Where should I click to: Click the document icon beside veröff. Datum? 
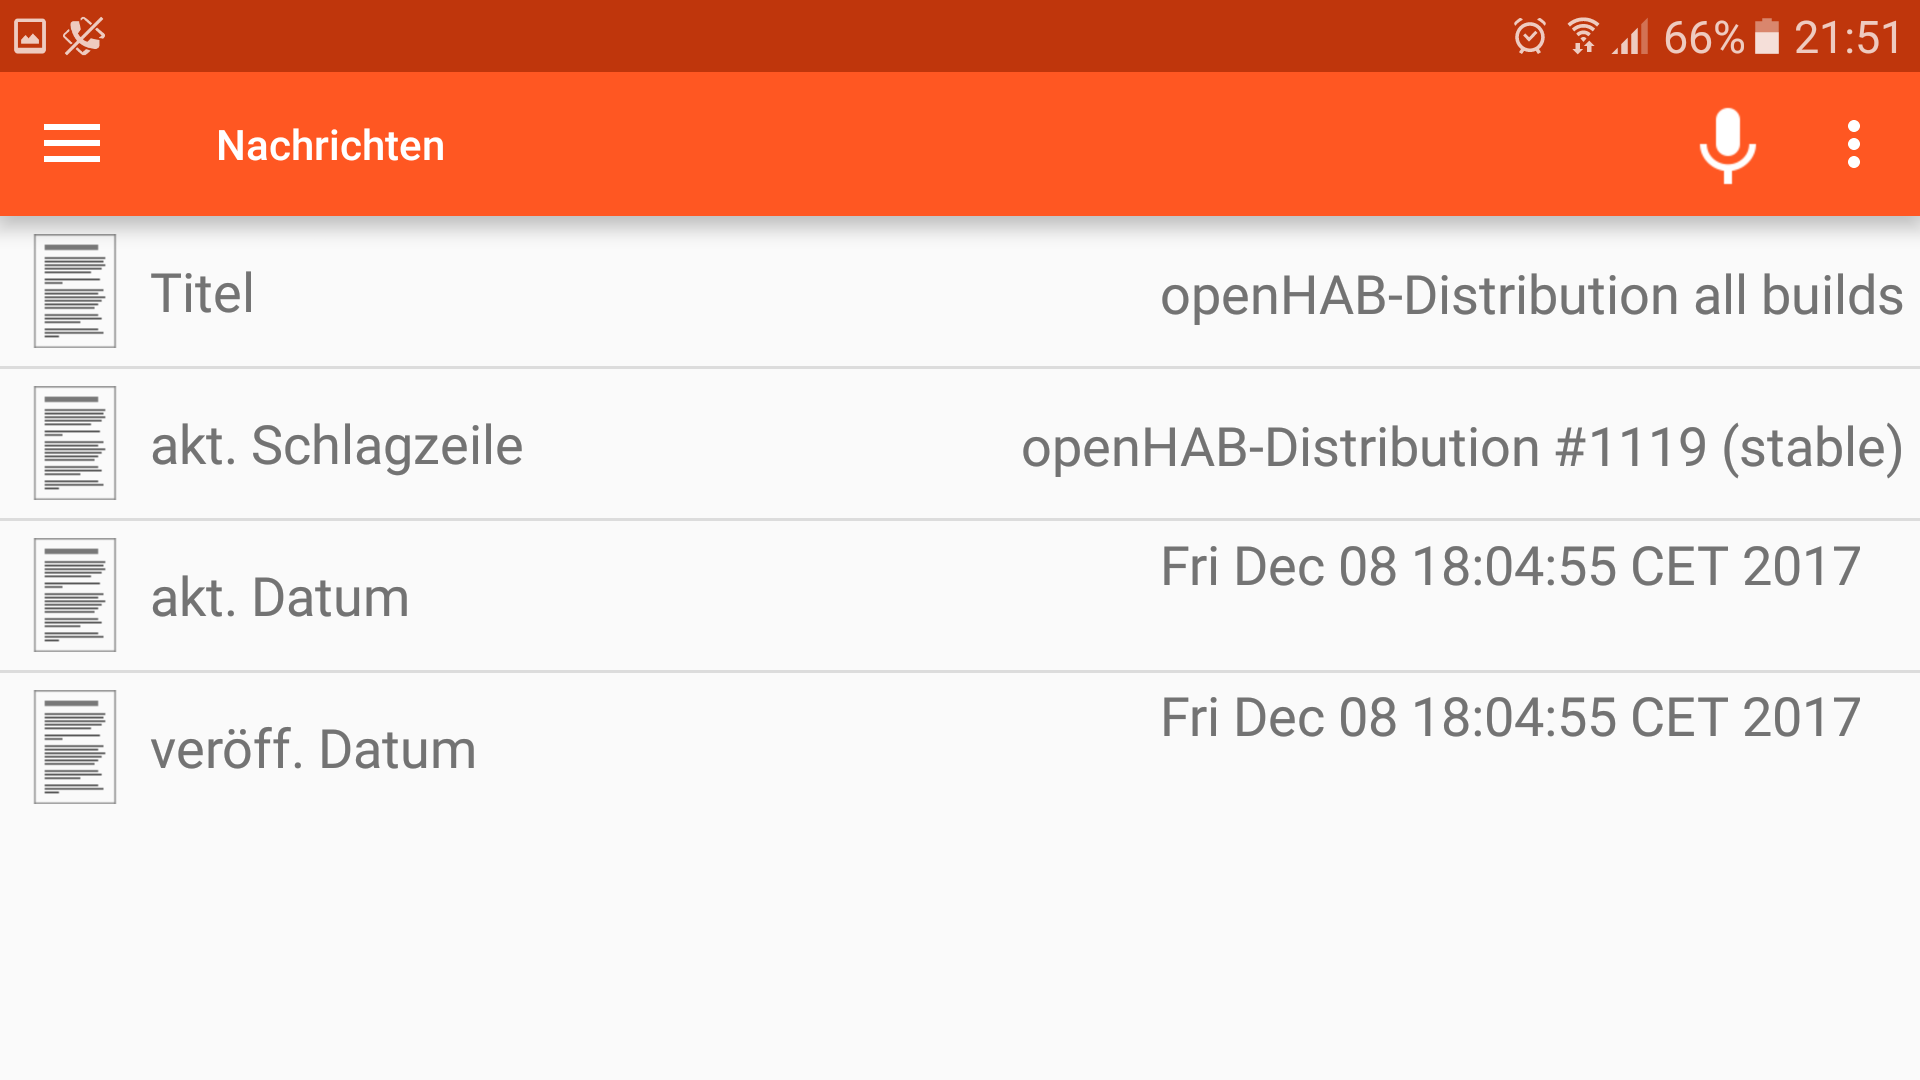(x=75, y=747)
